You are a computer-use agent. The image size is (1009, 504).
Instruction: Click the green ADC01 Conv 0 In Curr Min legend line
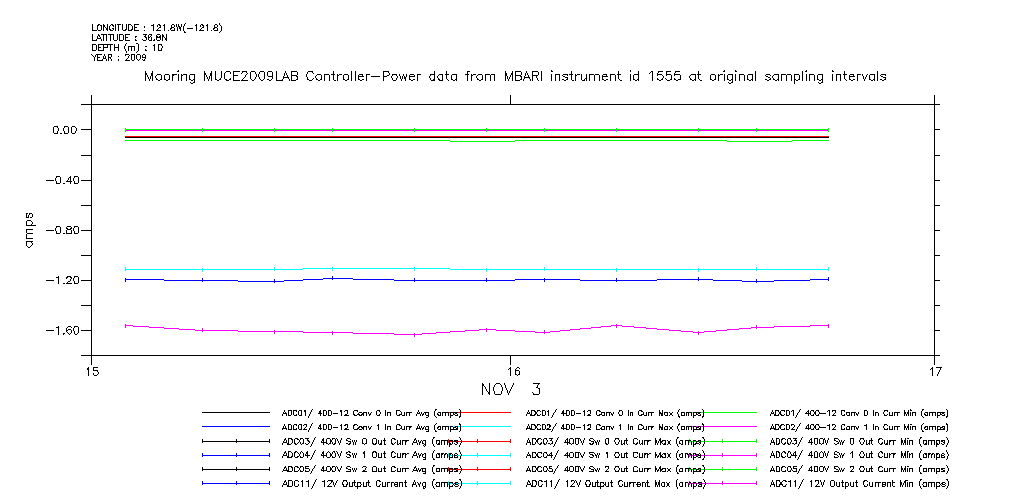(729, 412)
